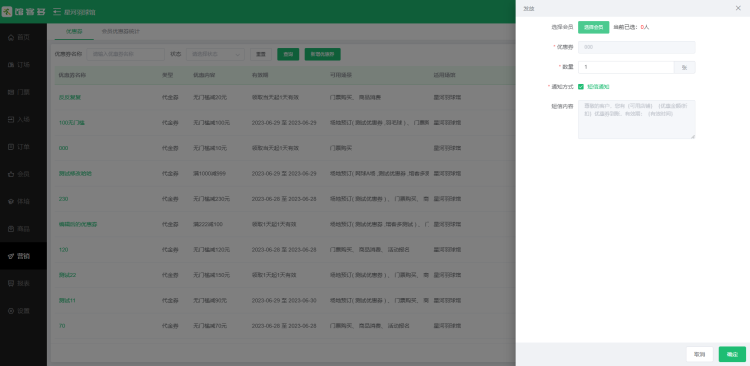Click the graduation-cap training sidebar icon
The width and height of the screenshot is (750, 366).
tap(11, 201)
